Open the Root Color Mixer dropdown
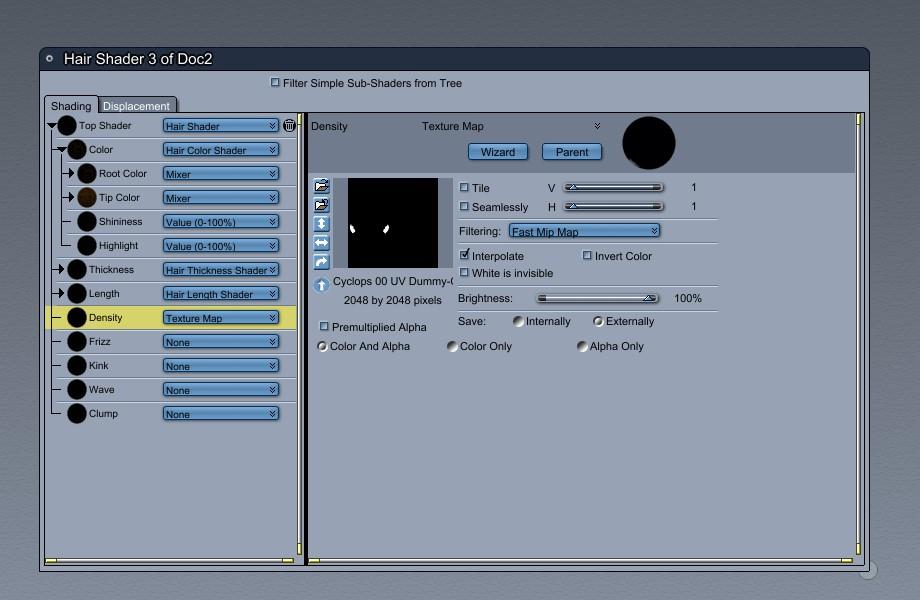 [221, 174]
